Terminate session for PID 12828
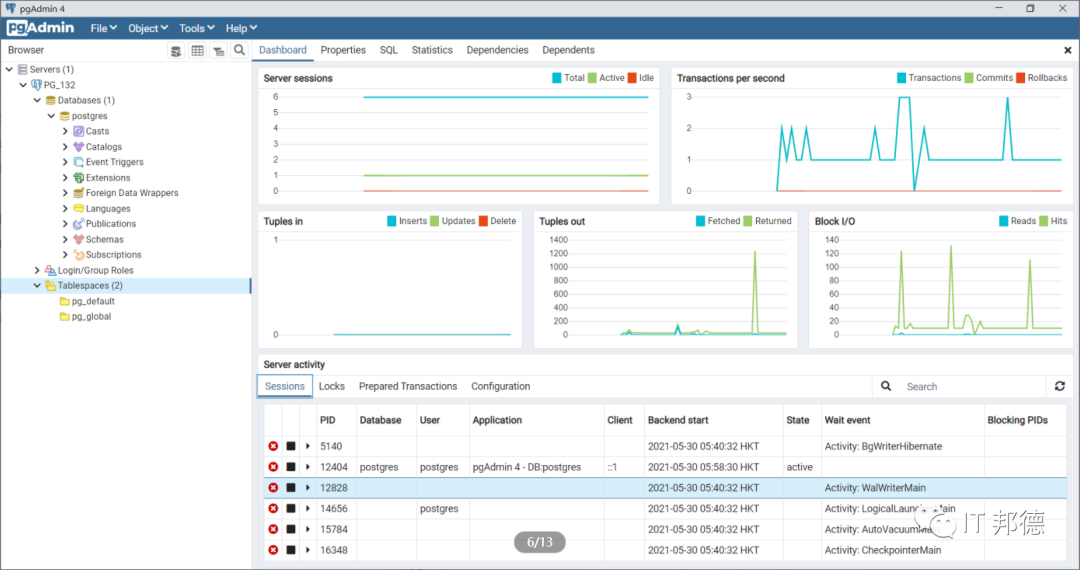Viewport: 1080px width, 570px height. point(273,487)
